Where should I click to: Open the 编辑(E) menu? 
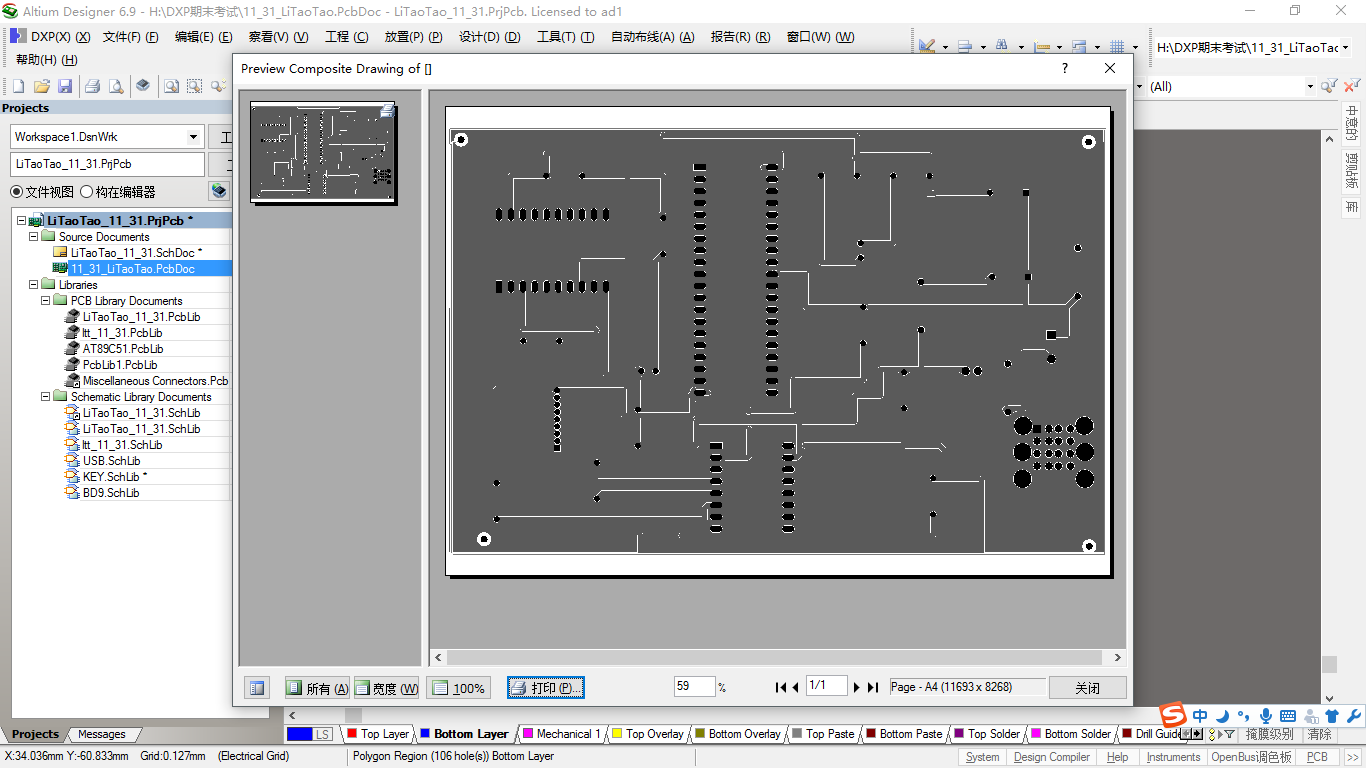(203, 37)
